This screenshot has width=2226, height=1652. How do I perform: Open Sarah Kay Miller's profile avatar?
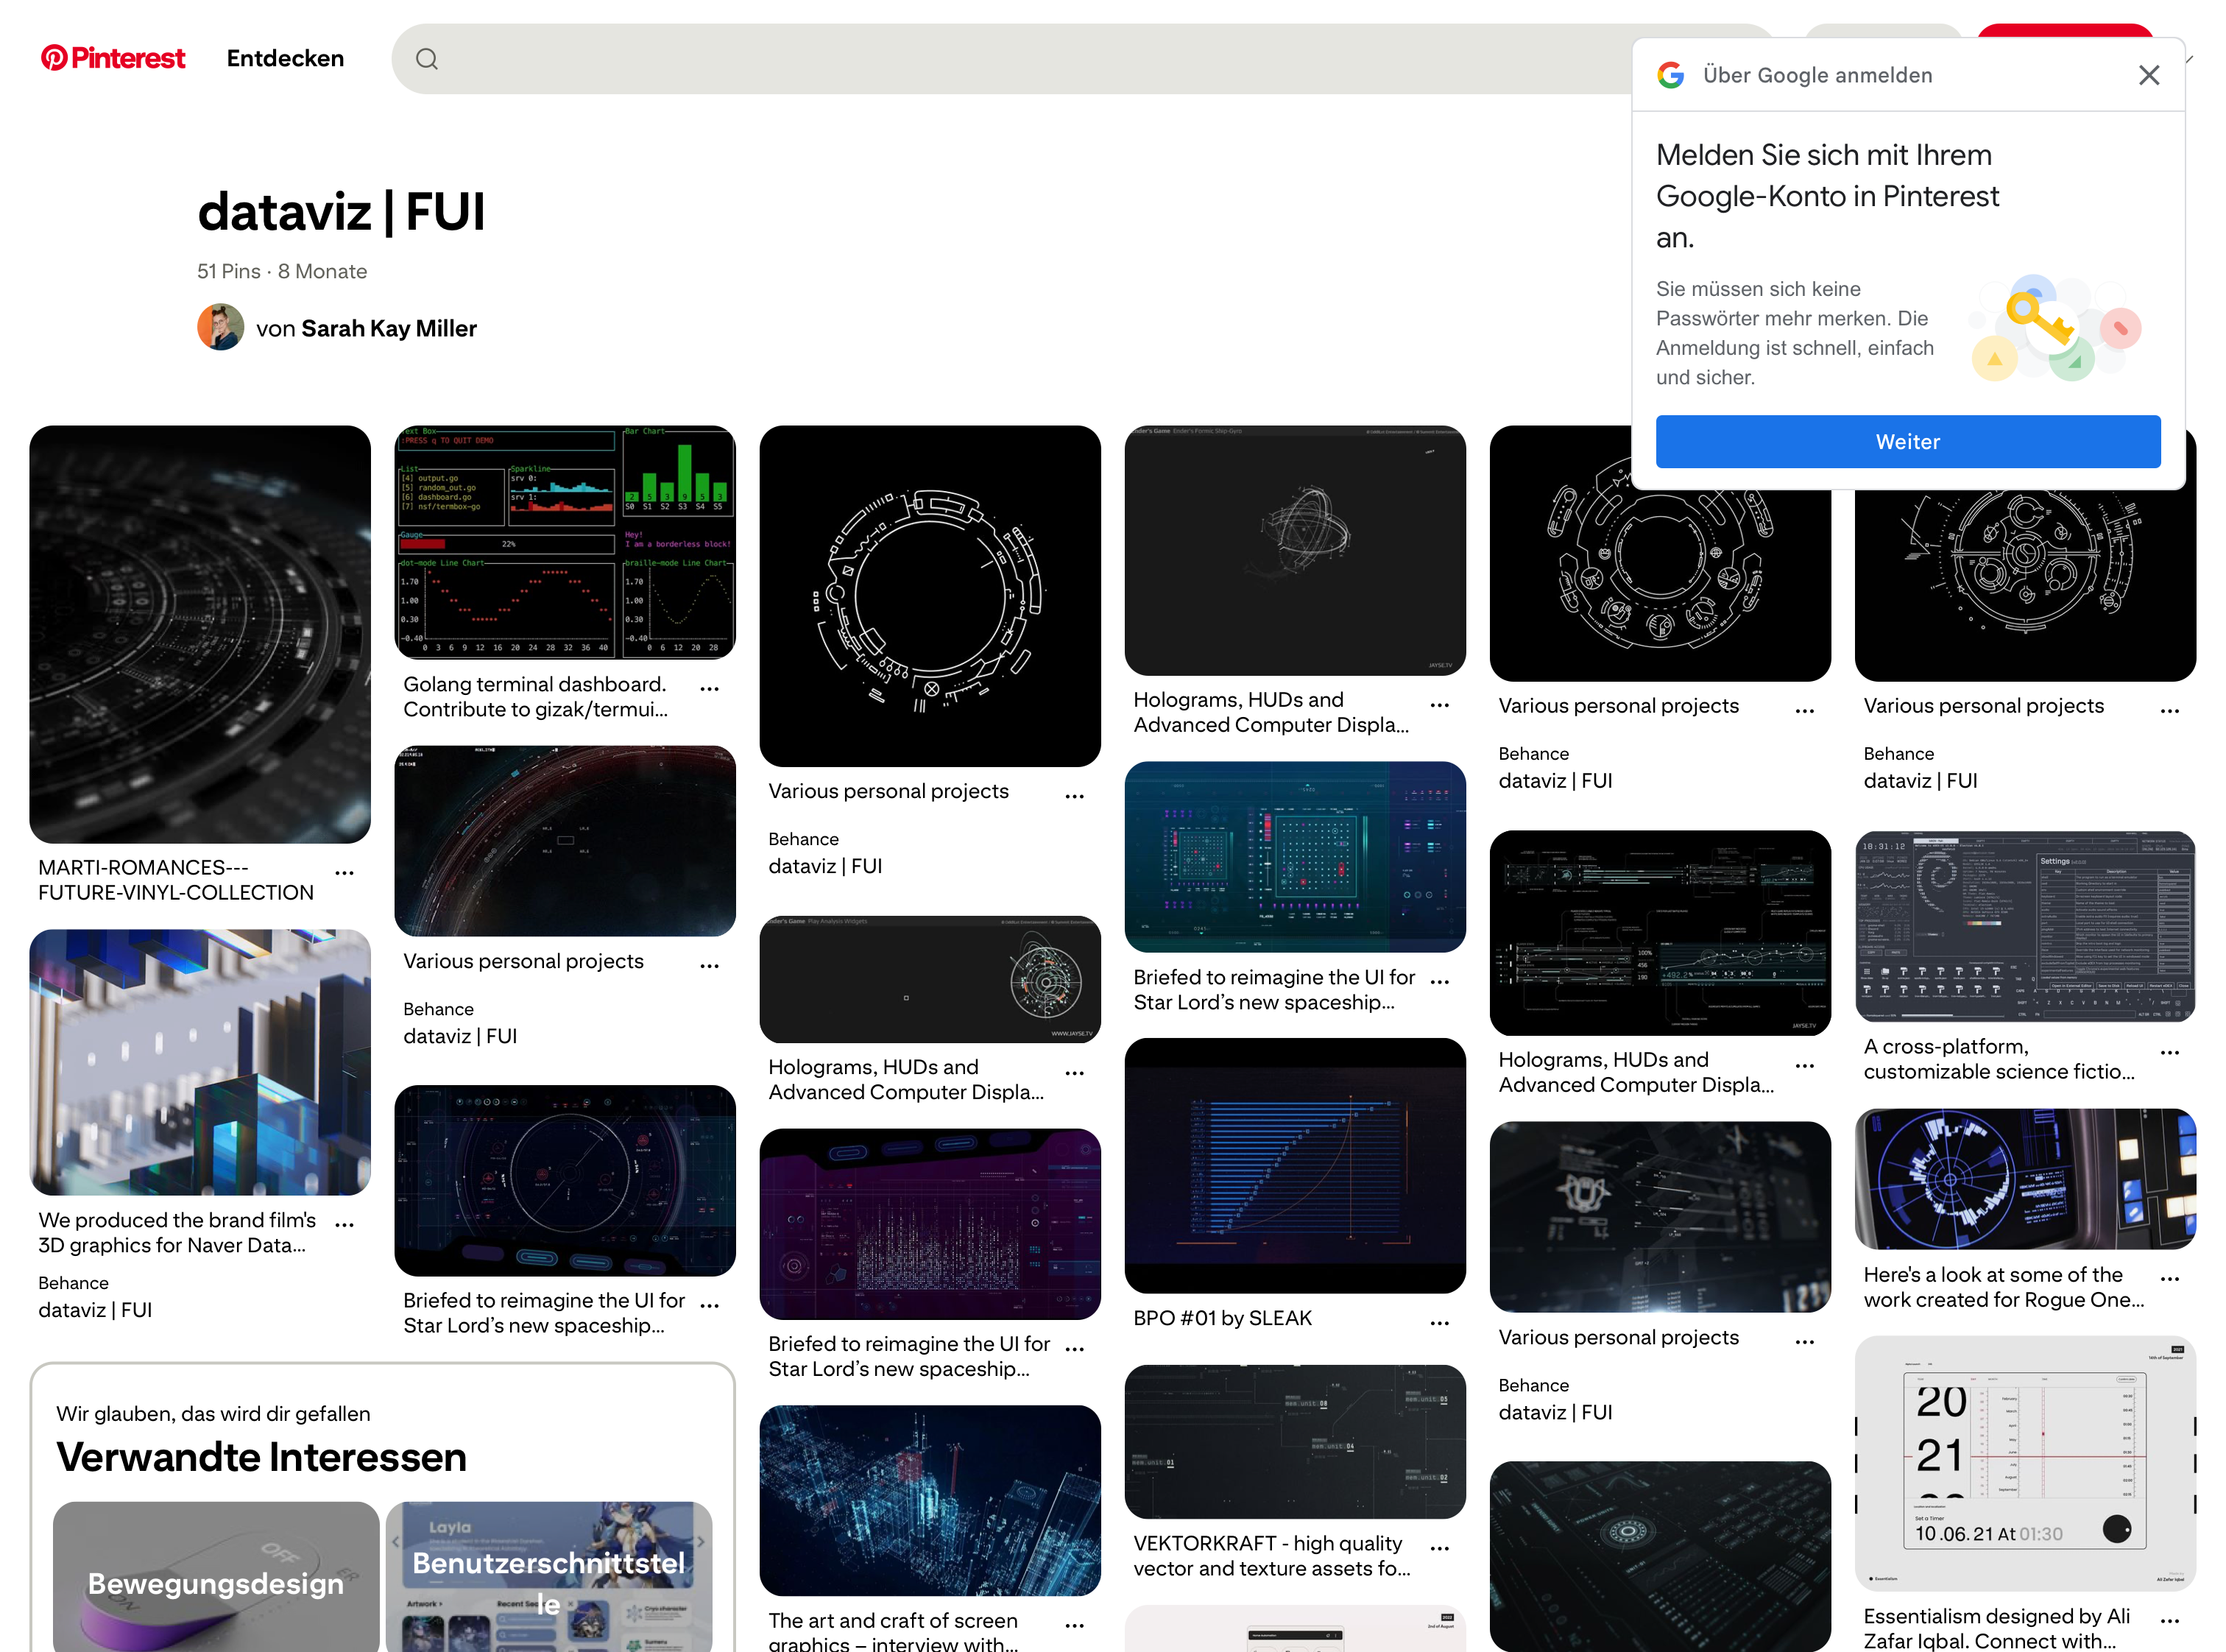220,328
